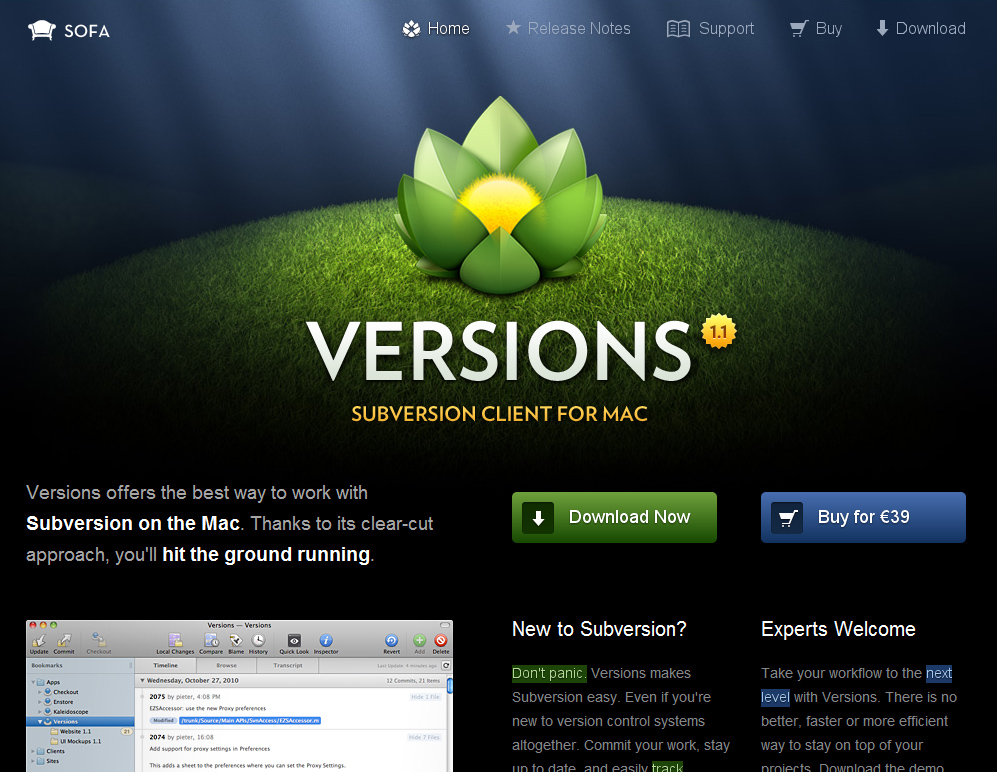Click the green Download Now button

click(614, 517)
